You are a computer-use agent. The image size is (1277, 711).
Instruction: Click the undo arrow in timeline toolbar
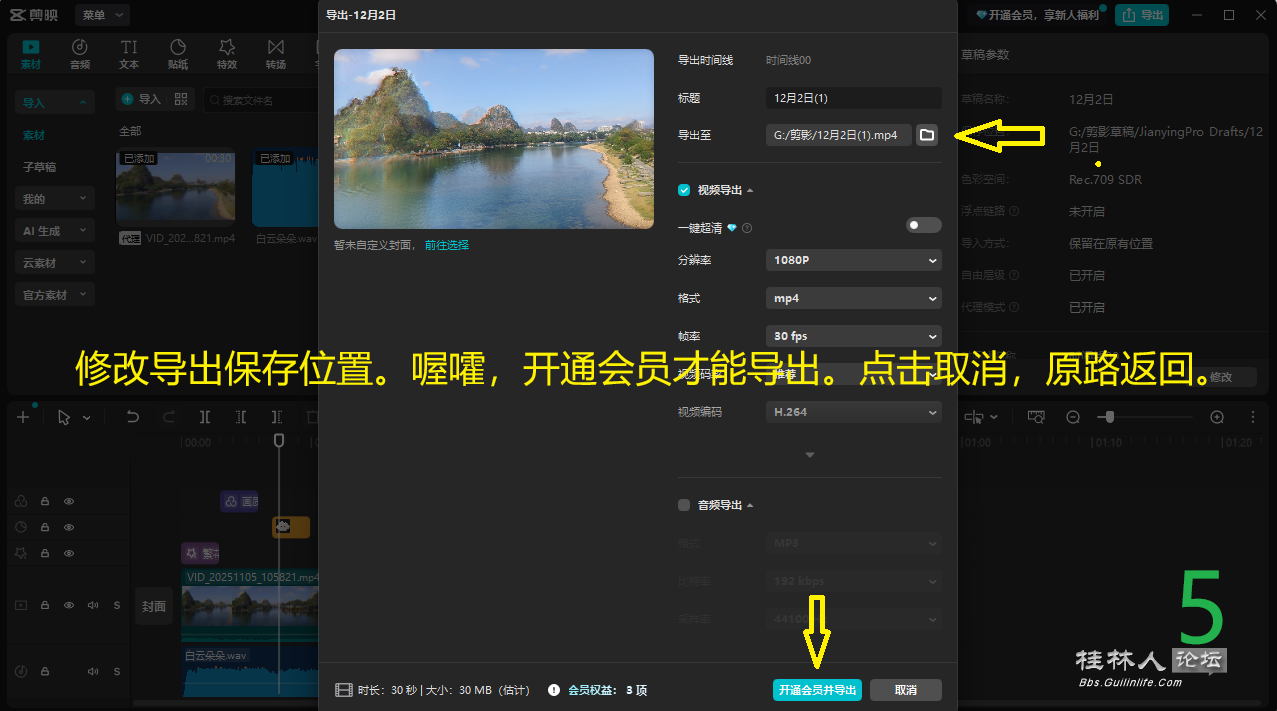tap(133, 417)
